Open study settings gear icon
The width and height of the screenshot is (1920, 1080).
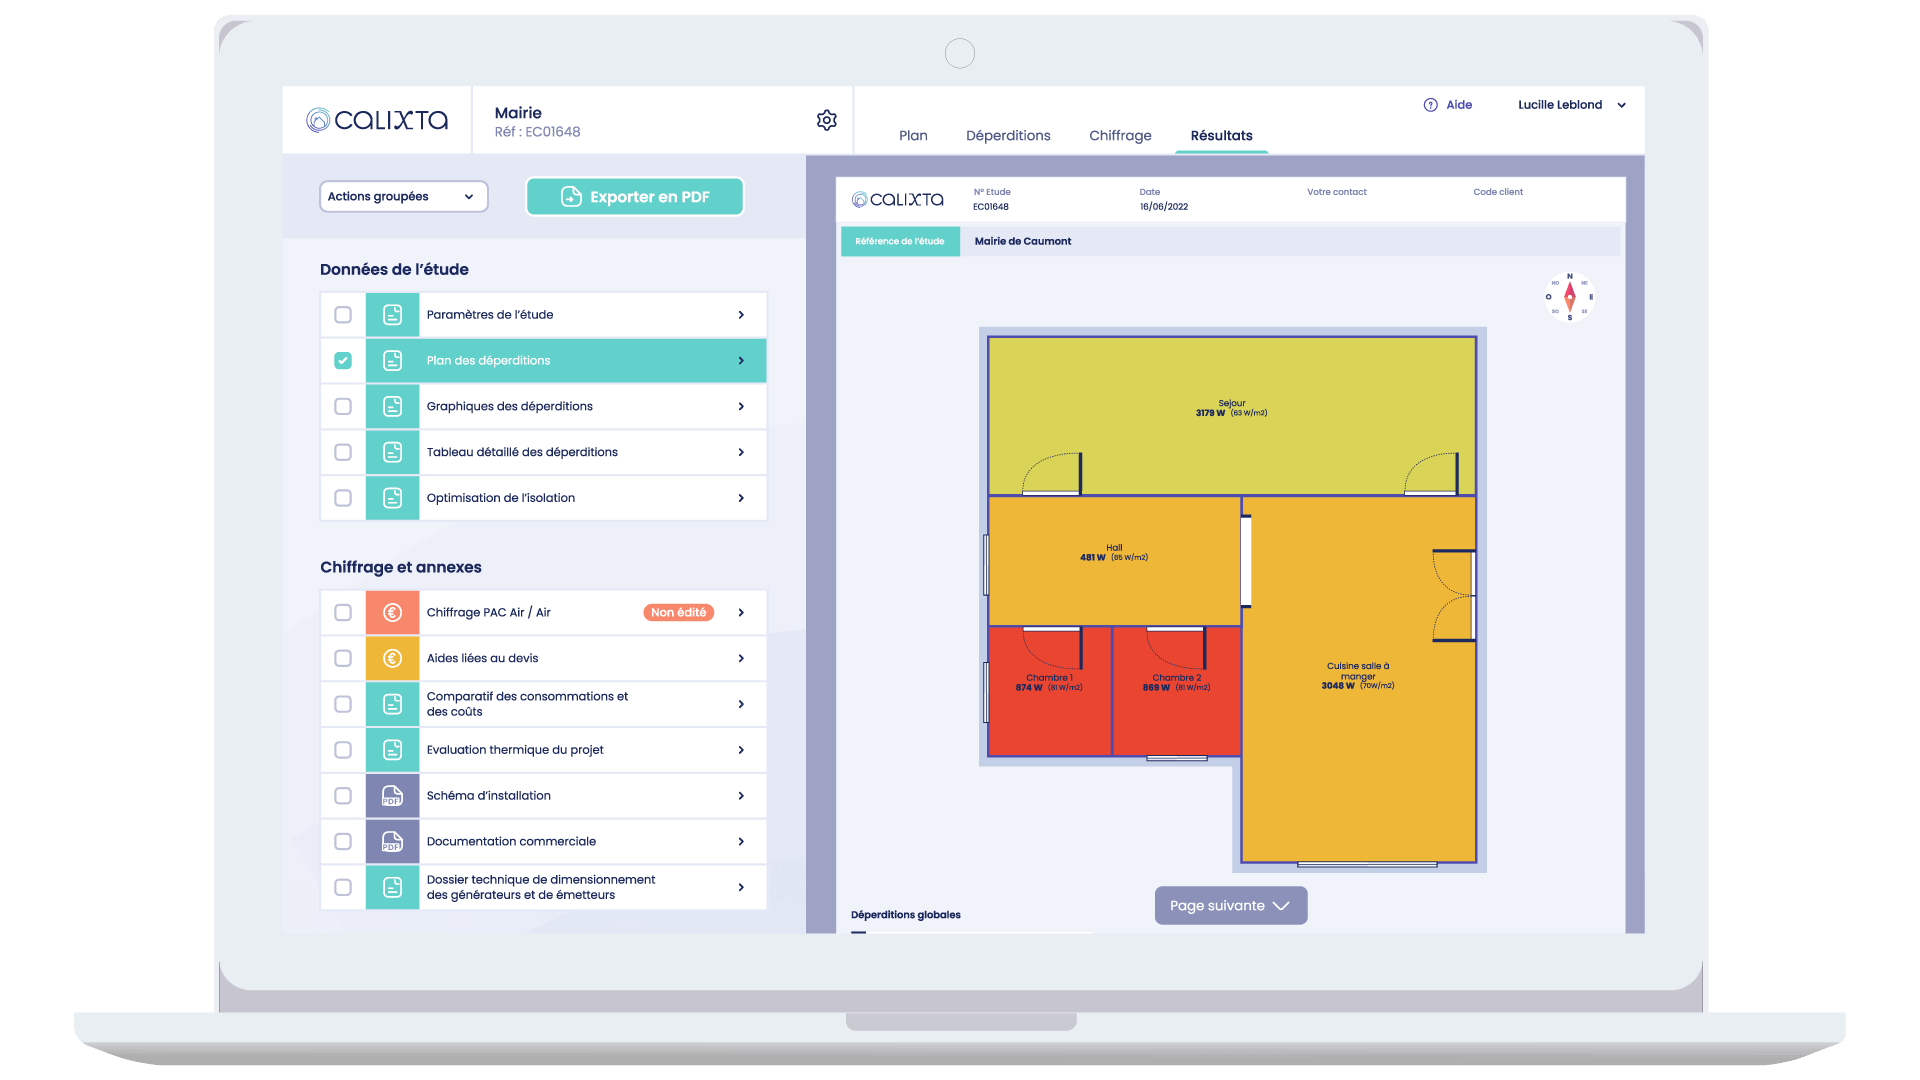point(826,120)
